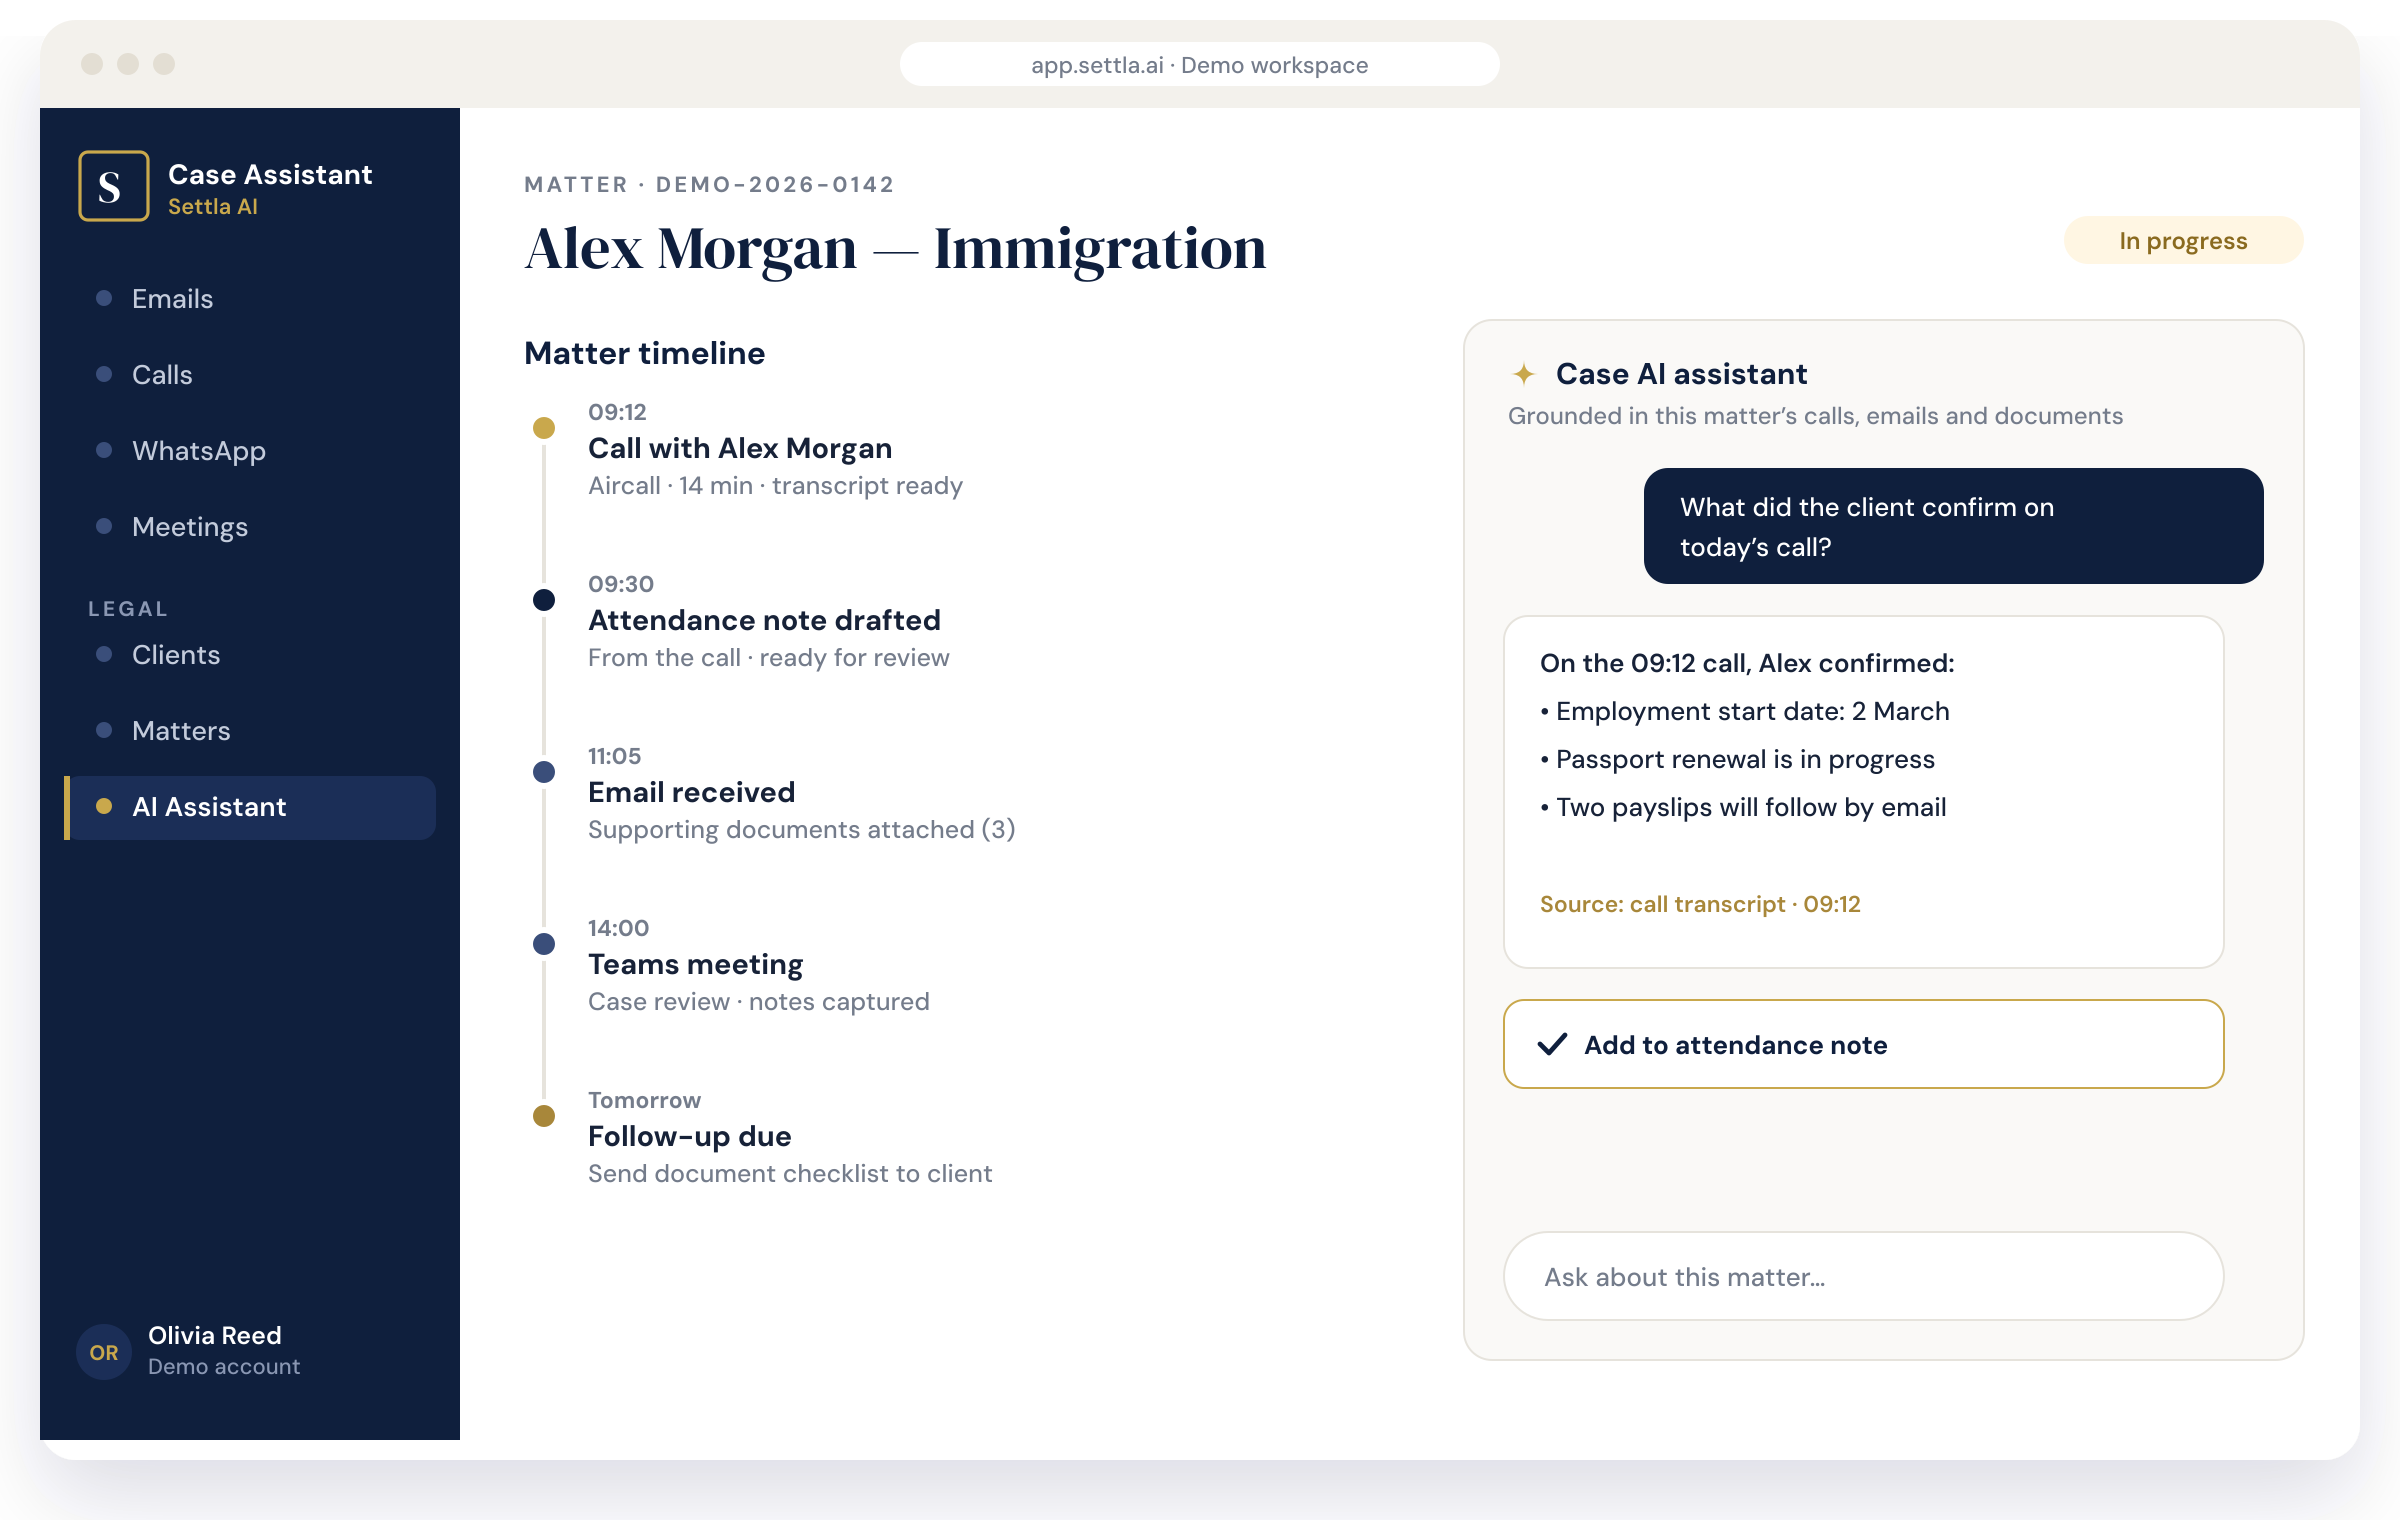Screen dimensions: 2400x1520
Task: Click the 14:00 Teams meeting timeline dot
Action: [x=544, y=944]
